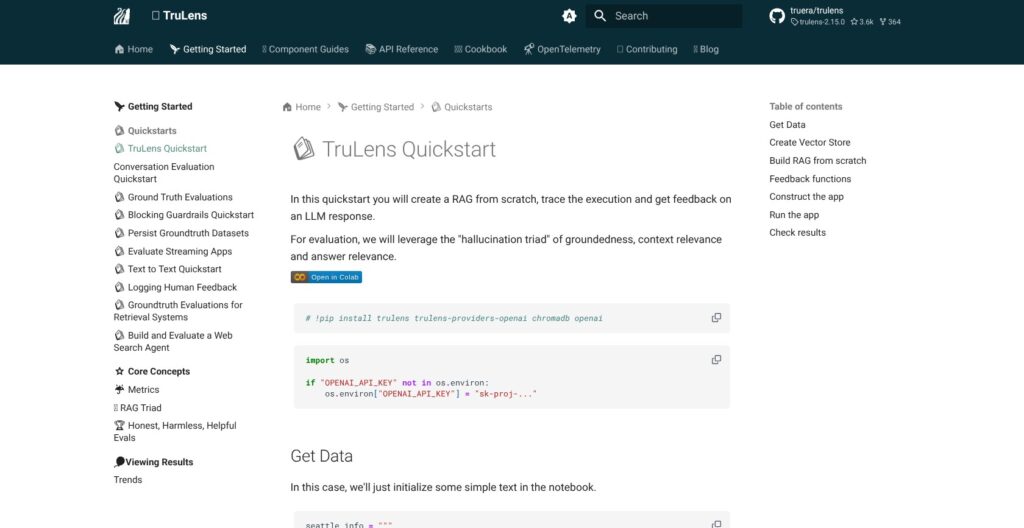Click the GitHub octocat icon
1024x528 pixels.
point(777,16)
